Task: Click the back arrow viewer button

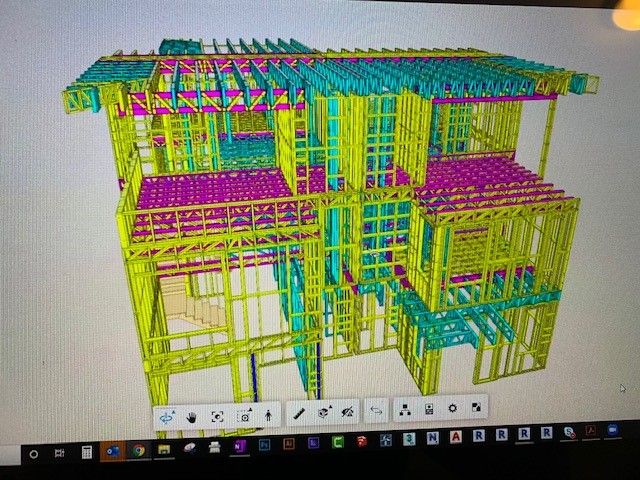Action: tap(376, 411)
